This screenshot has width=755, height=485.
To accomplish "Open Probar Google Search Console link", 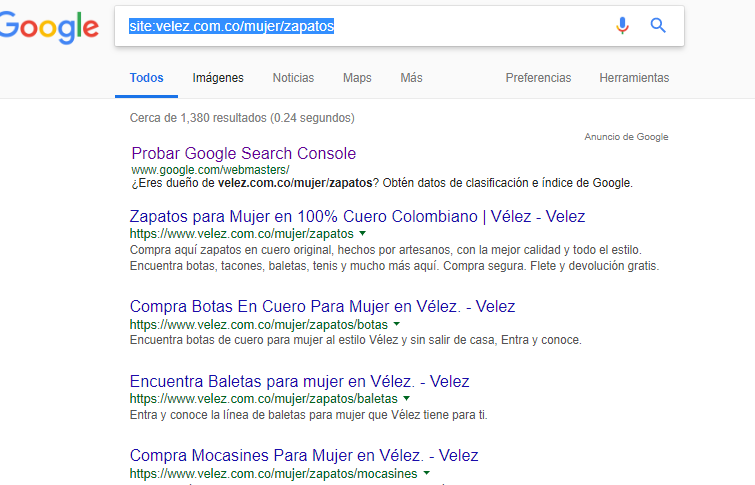I will pos(244,153).
